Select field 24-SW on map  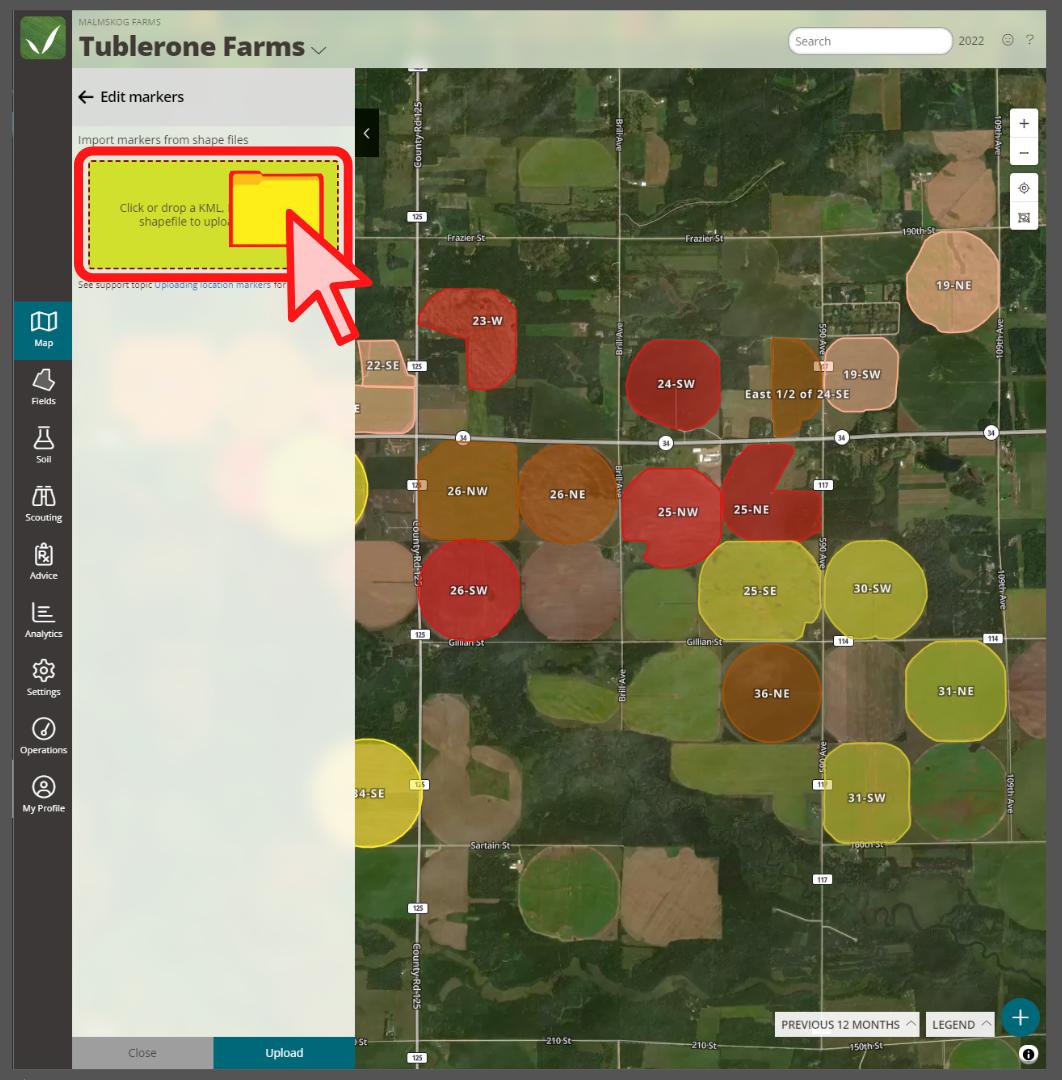[x=675, y=384]
